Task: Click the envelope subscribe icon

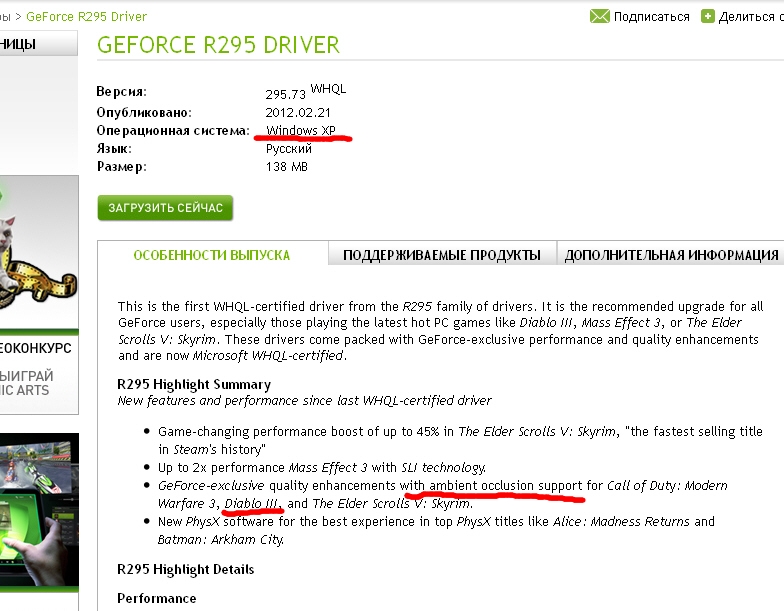Action: click(x=599, y=16)
